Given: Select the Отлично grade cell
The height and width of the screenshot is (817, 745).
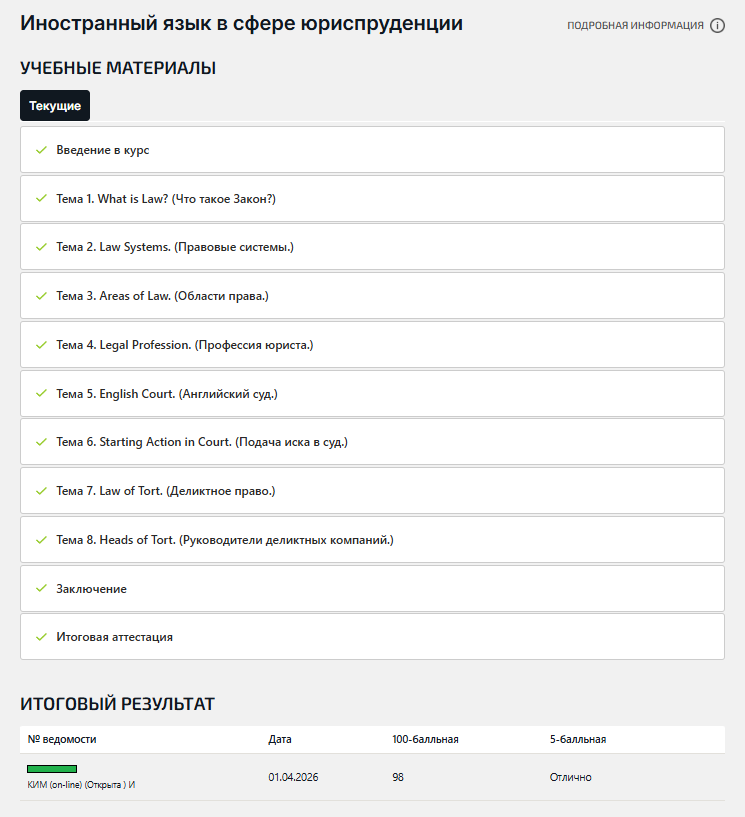Looking at the screenshot, I should 571,777.
